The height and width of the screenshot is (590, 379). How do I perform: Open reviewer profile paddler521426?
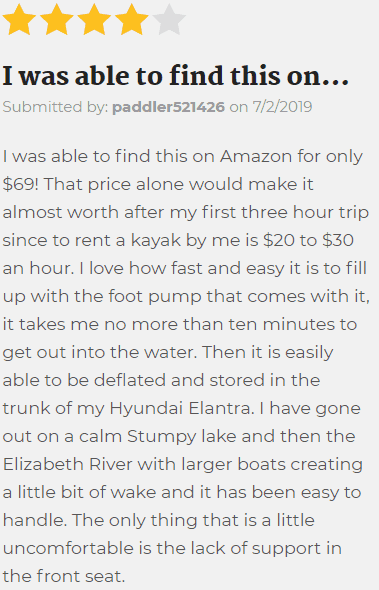[168, 107]
